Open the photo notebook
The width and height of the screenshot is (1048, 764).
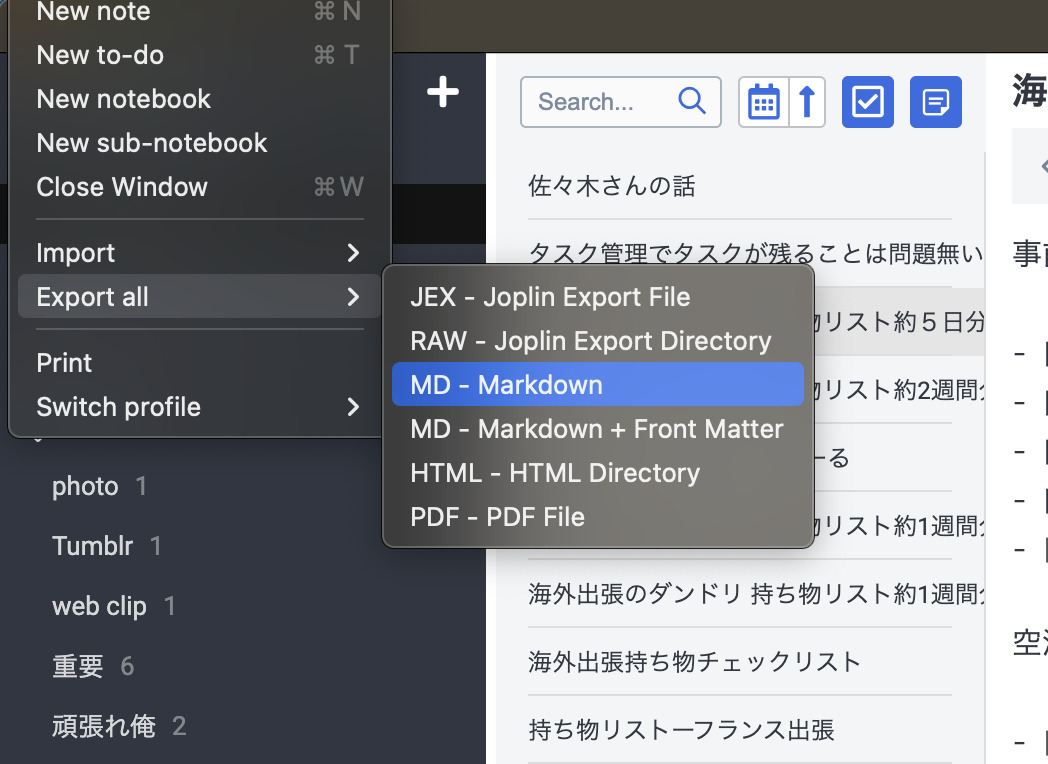pyautogui.click(x=85, y=487)
